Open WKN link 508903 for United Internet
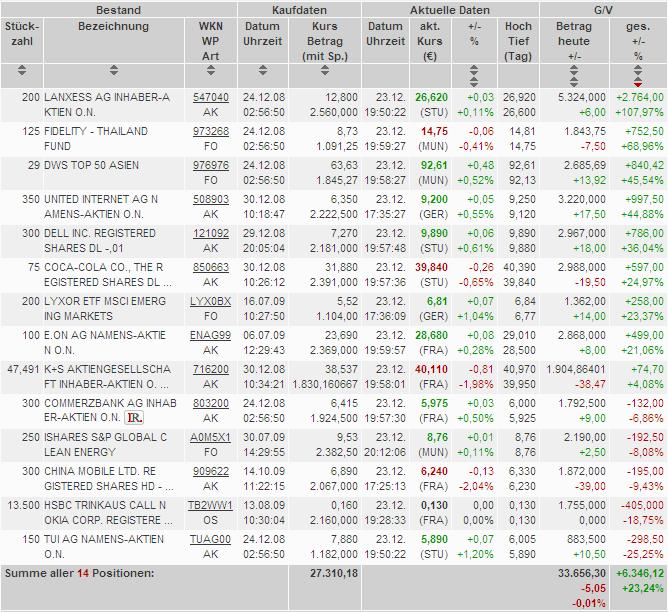The image size is (668, 612). [210, 200]
